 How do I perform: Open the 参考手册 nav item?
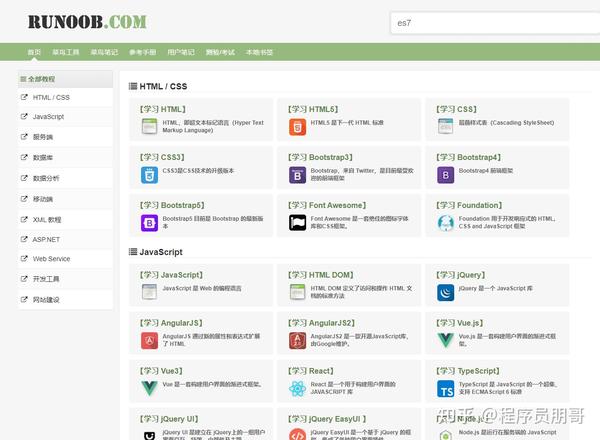coord(142,52)
